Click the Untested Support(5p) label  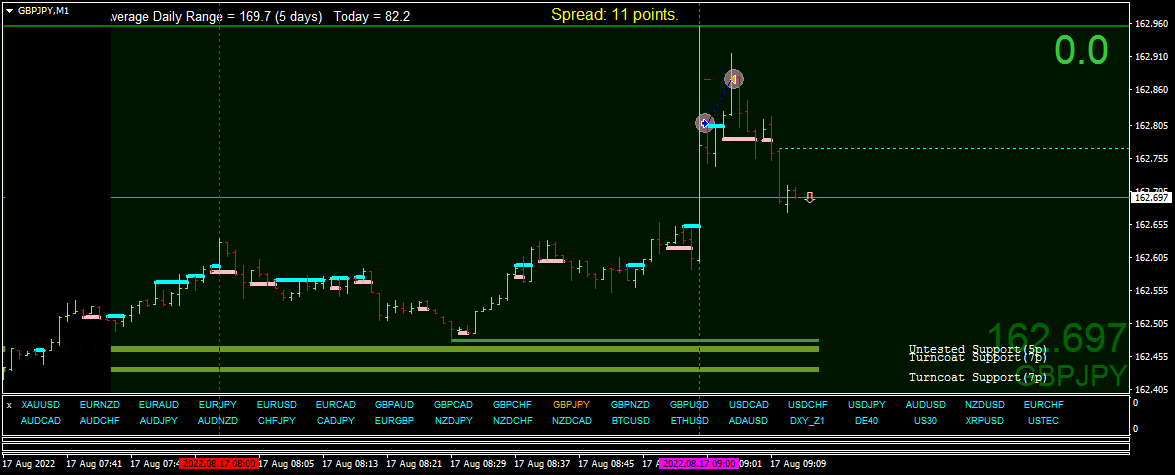[977, 349]
